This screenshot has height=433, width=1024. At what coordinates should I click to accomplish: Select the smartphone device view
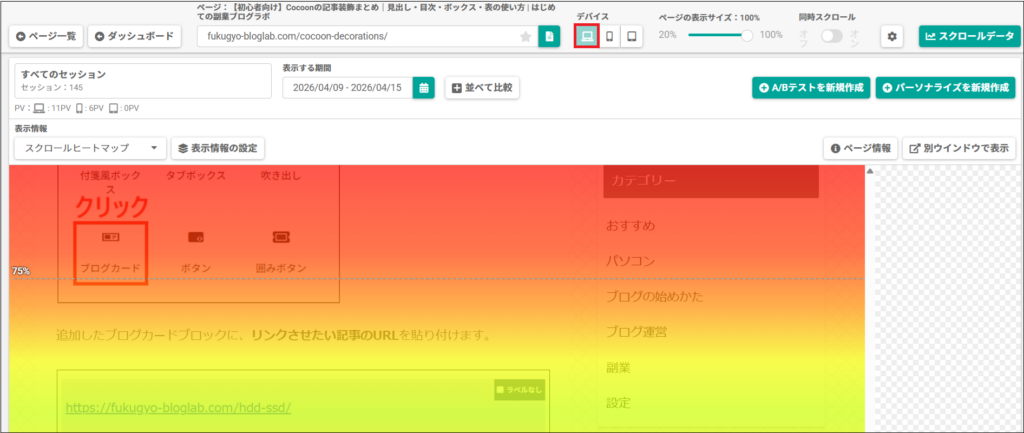pyautogui.click(x=609, y=37)
